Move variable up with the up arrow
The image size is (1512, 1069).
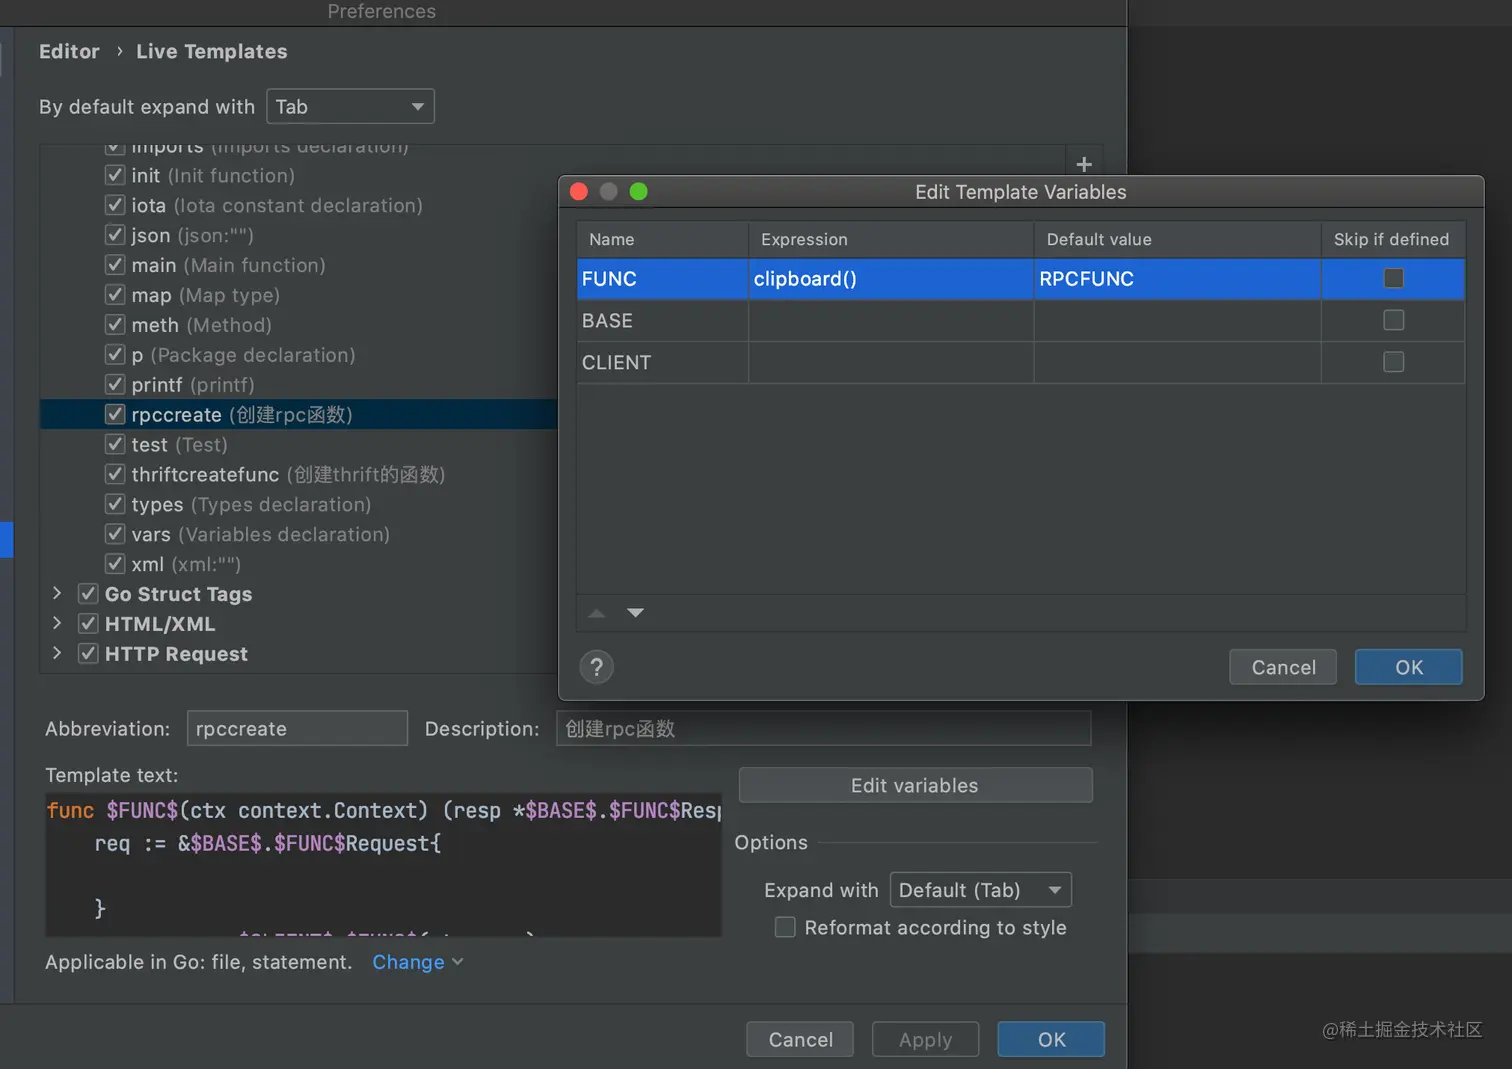597,613
